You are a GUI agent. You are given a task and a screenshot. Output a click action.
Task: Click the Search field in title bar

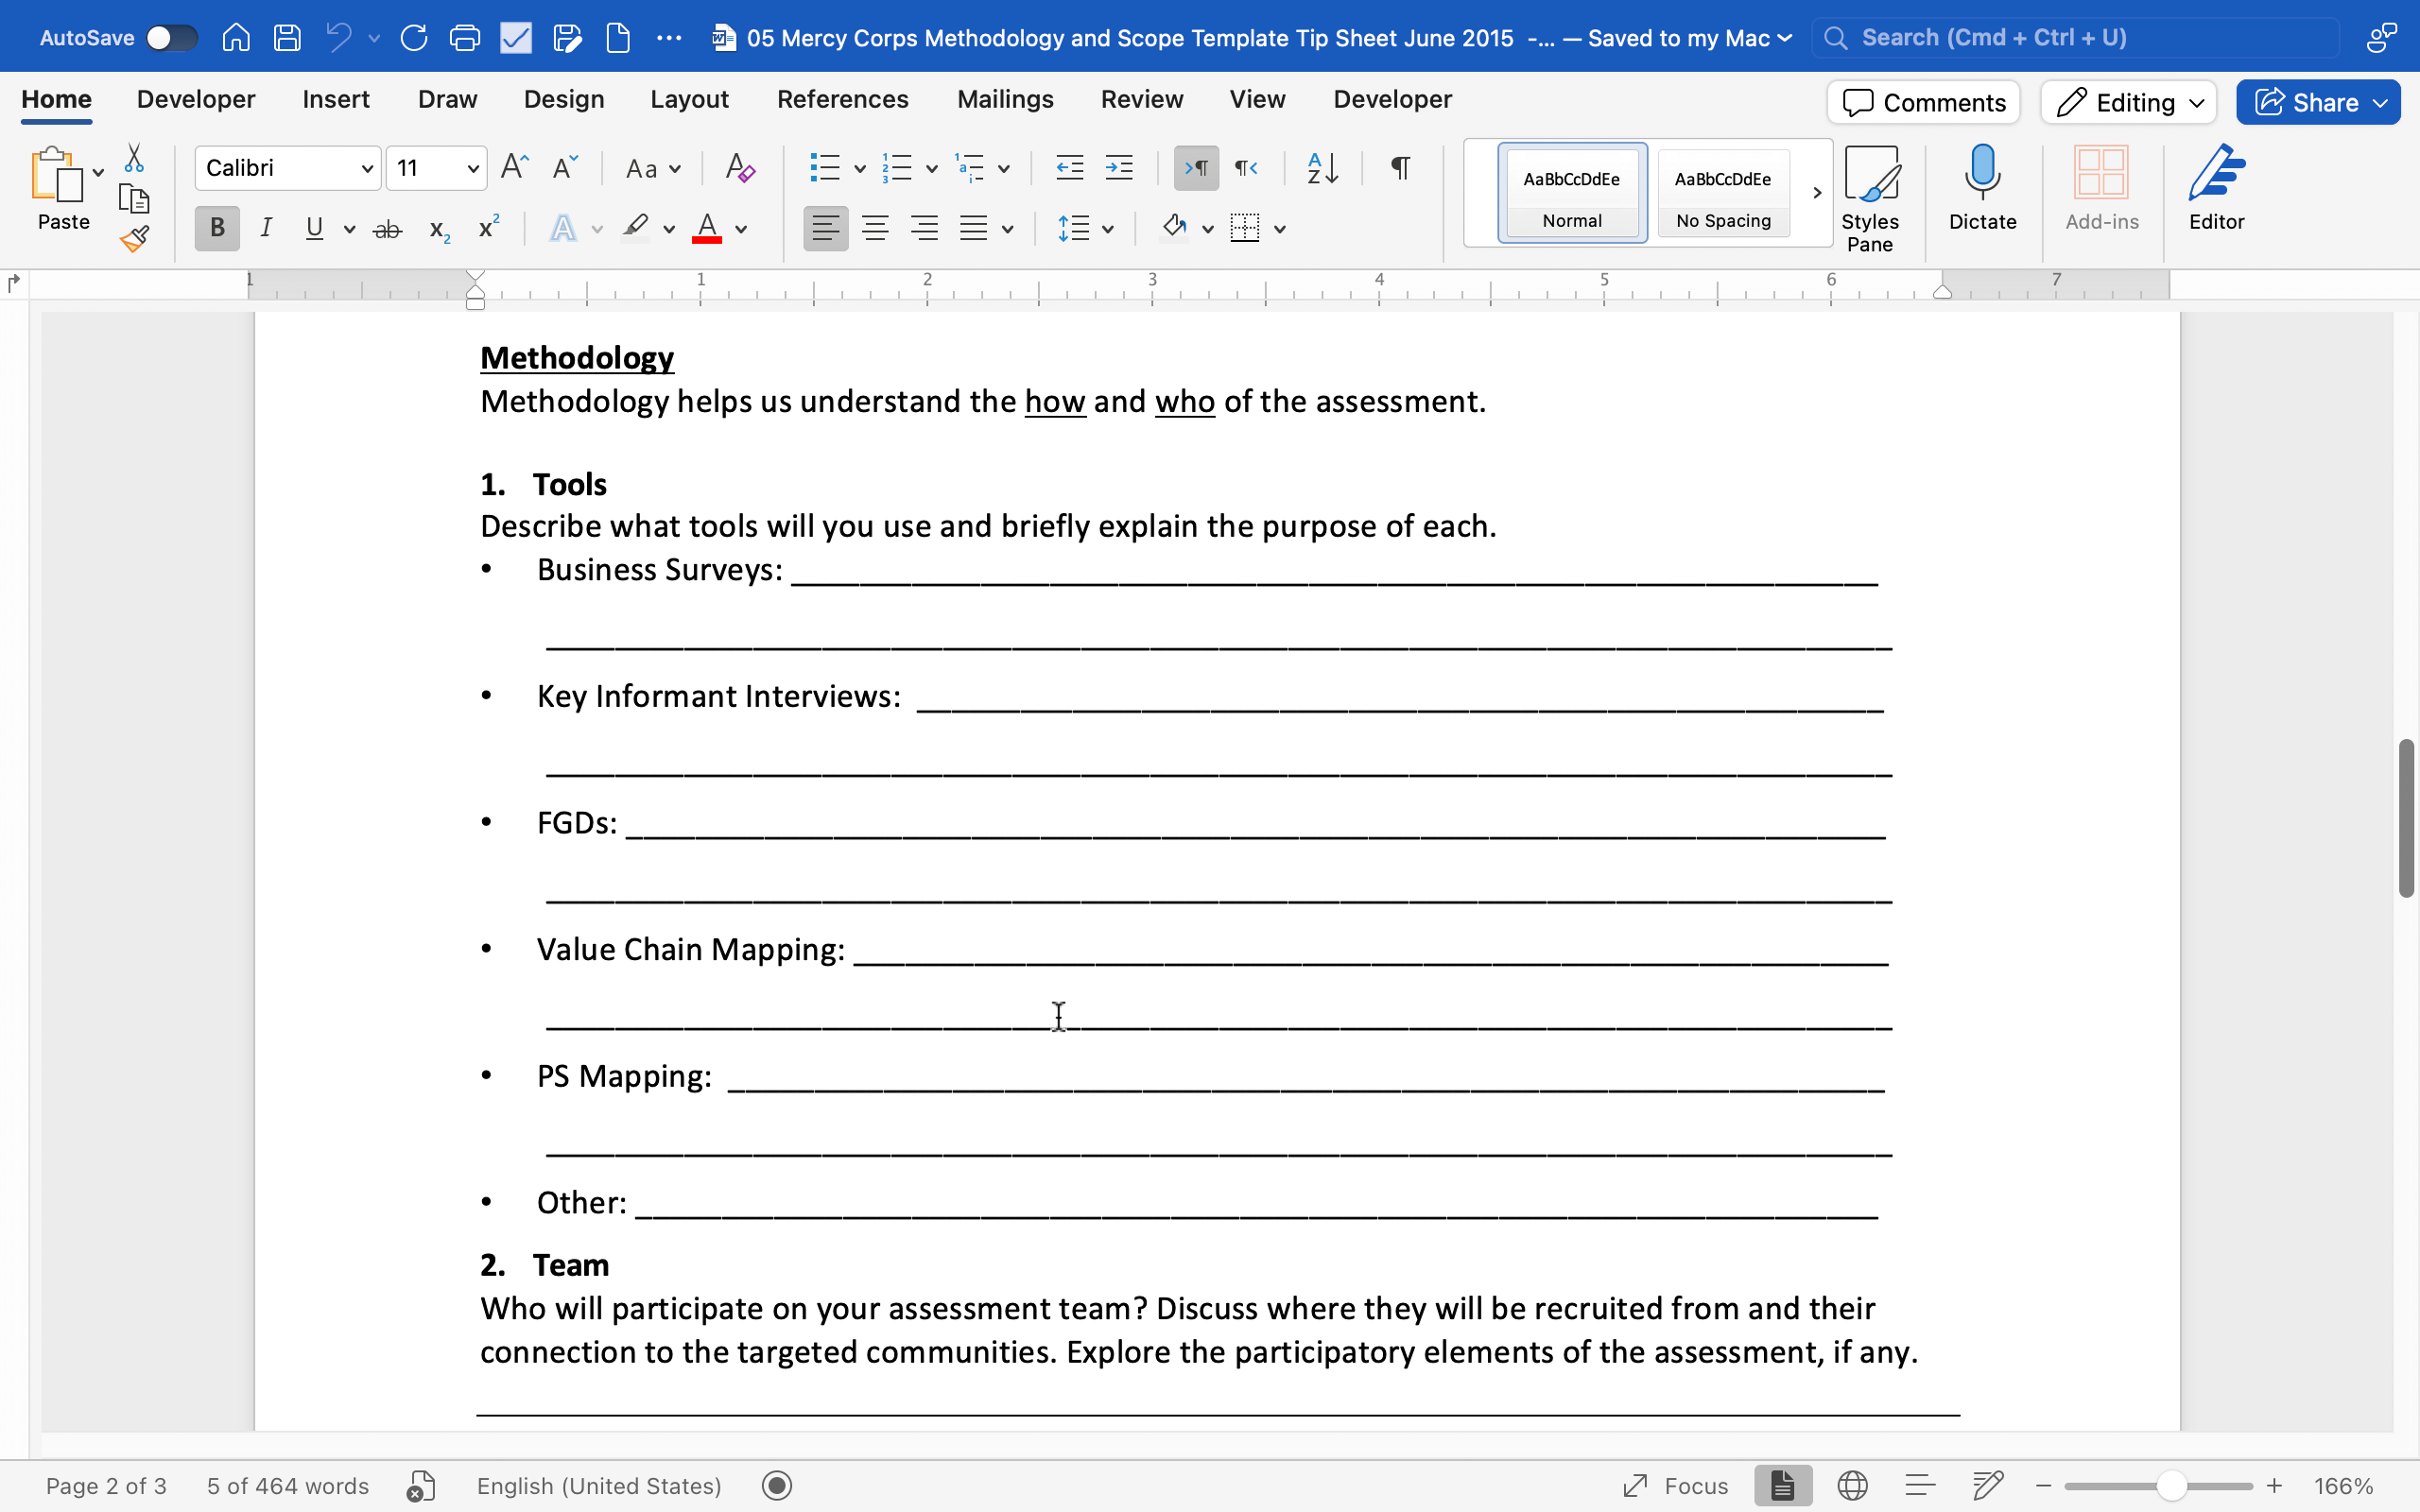[x=2075, y=38]
